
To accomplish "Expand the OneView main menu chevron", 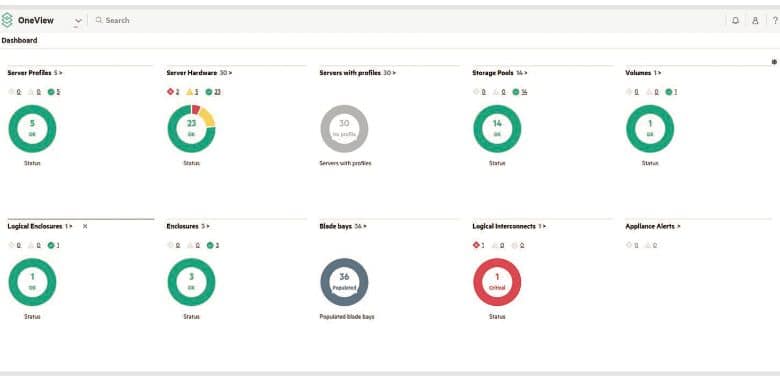I will coord(78,21).
